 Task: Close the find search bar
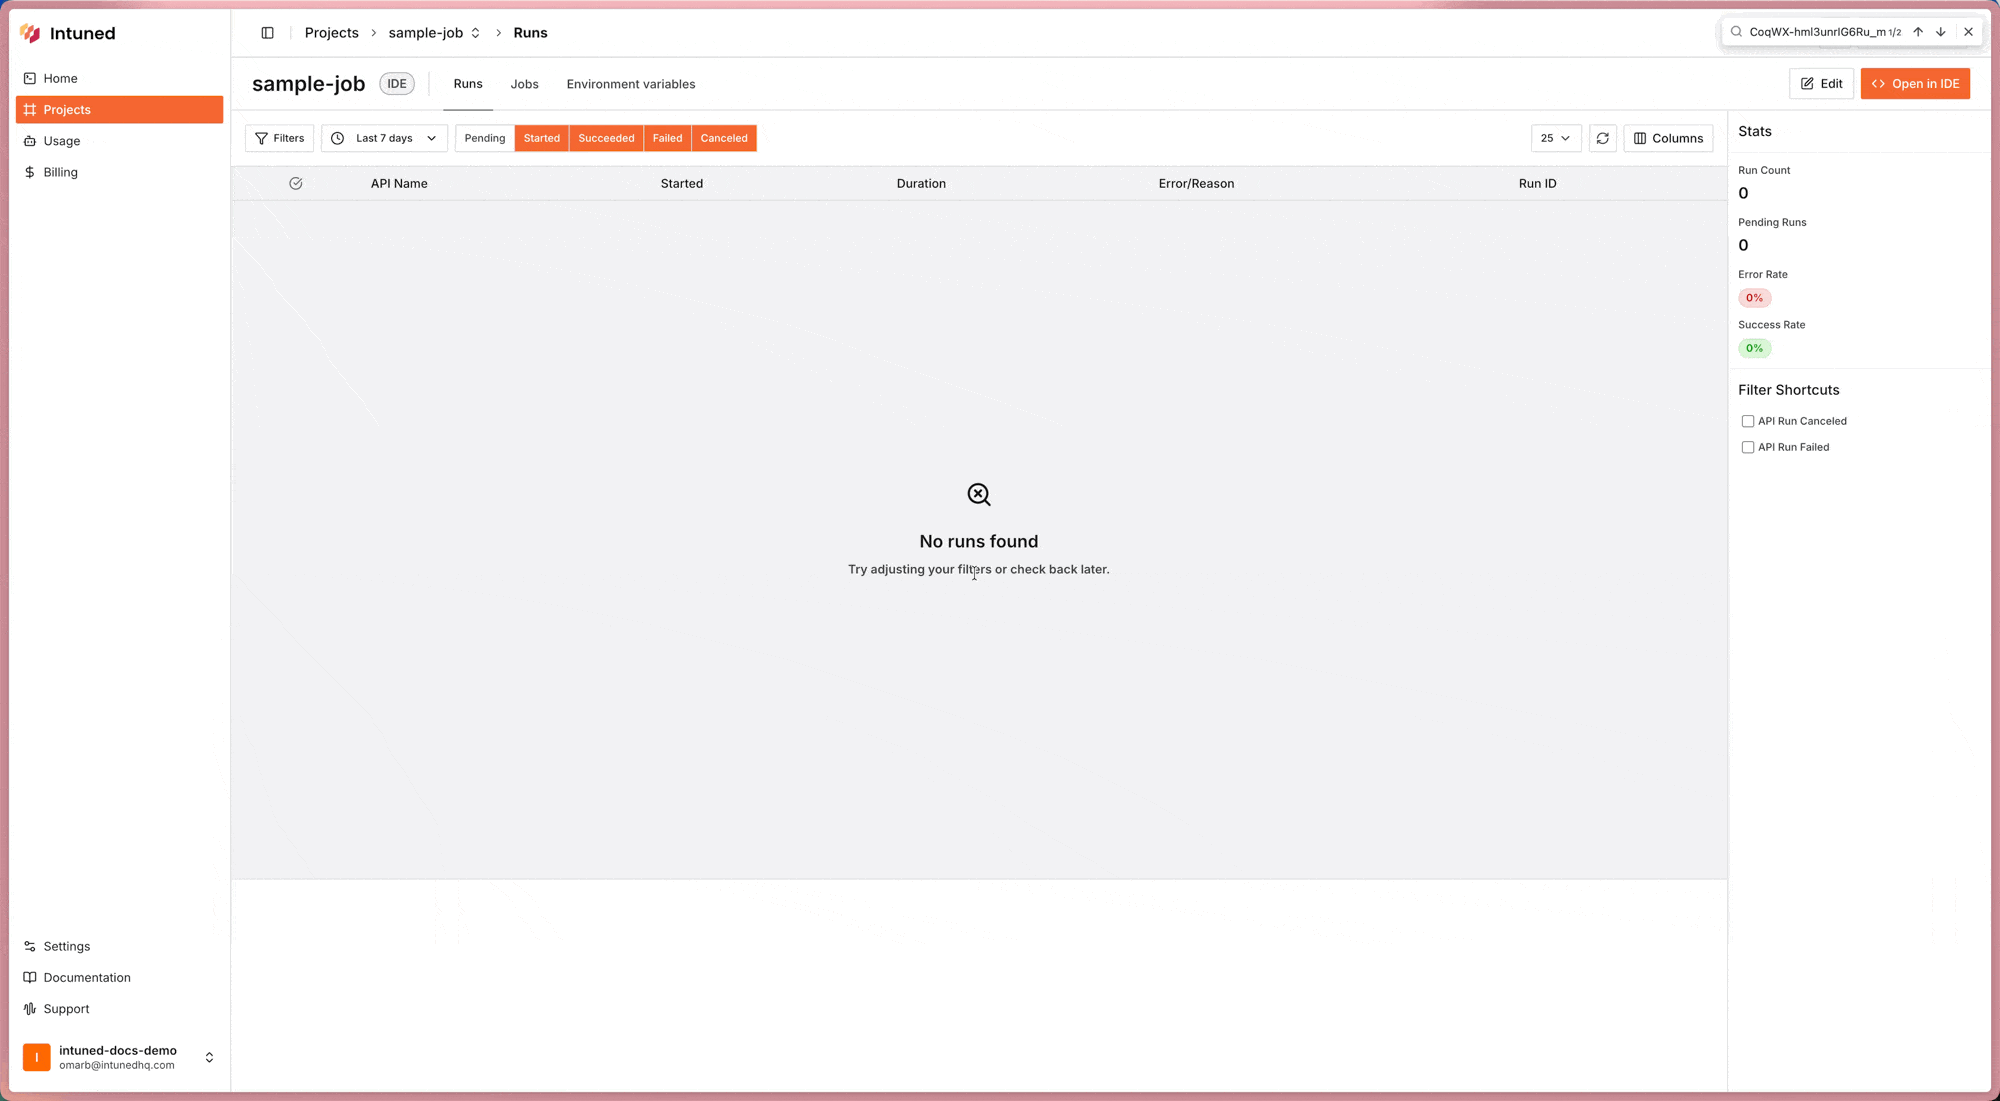(1968, 32)
